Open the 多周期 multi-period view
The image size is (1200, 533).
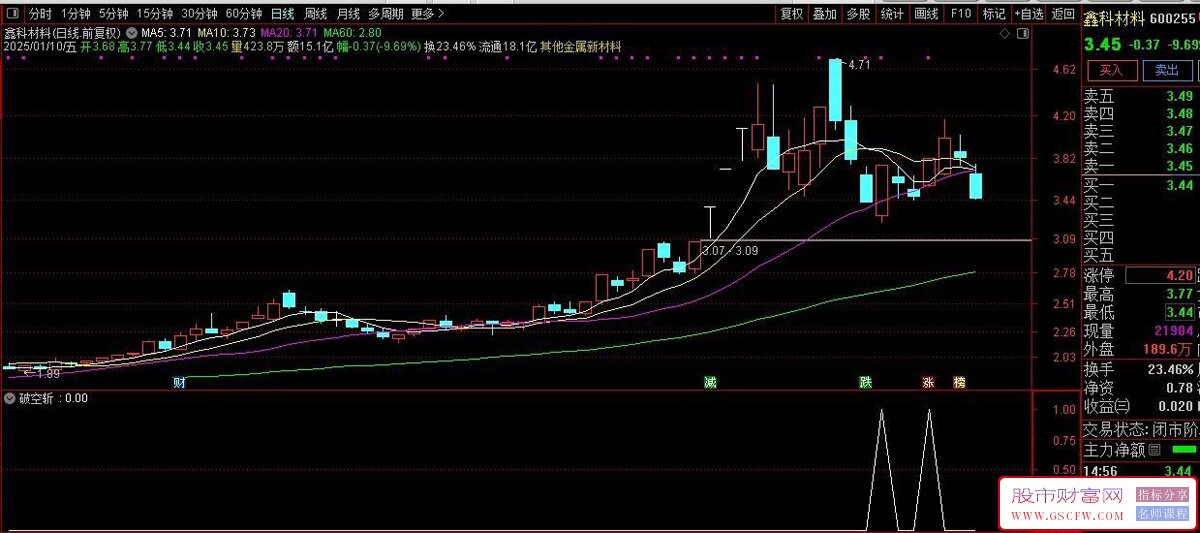(386, 14)
